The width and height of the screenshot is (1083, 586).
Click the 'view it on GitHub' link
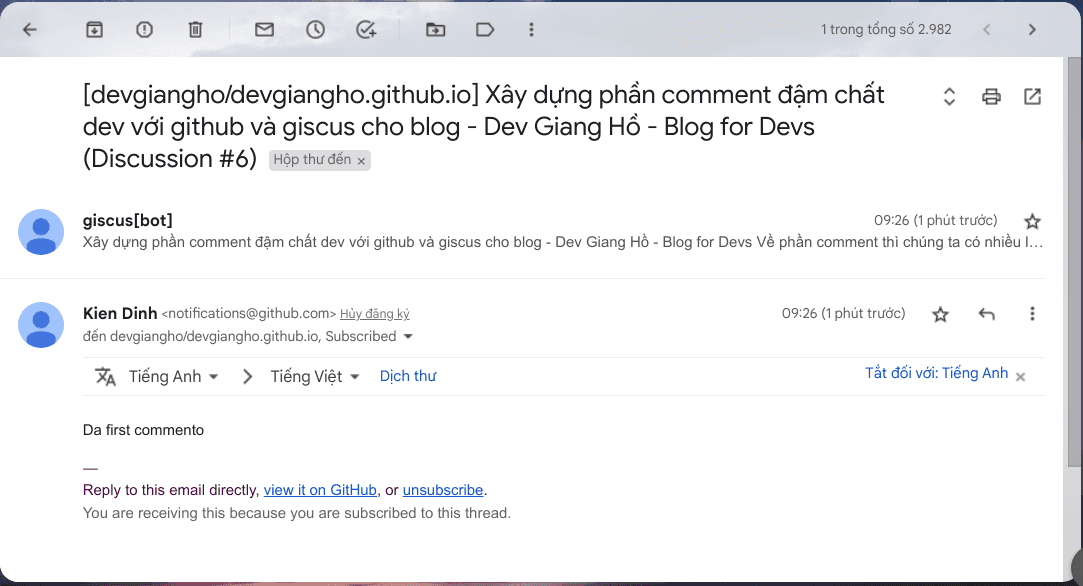pos(320,490)
